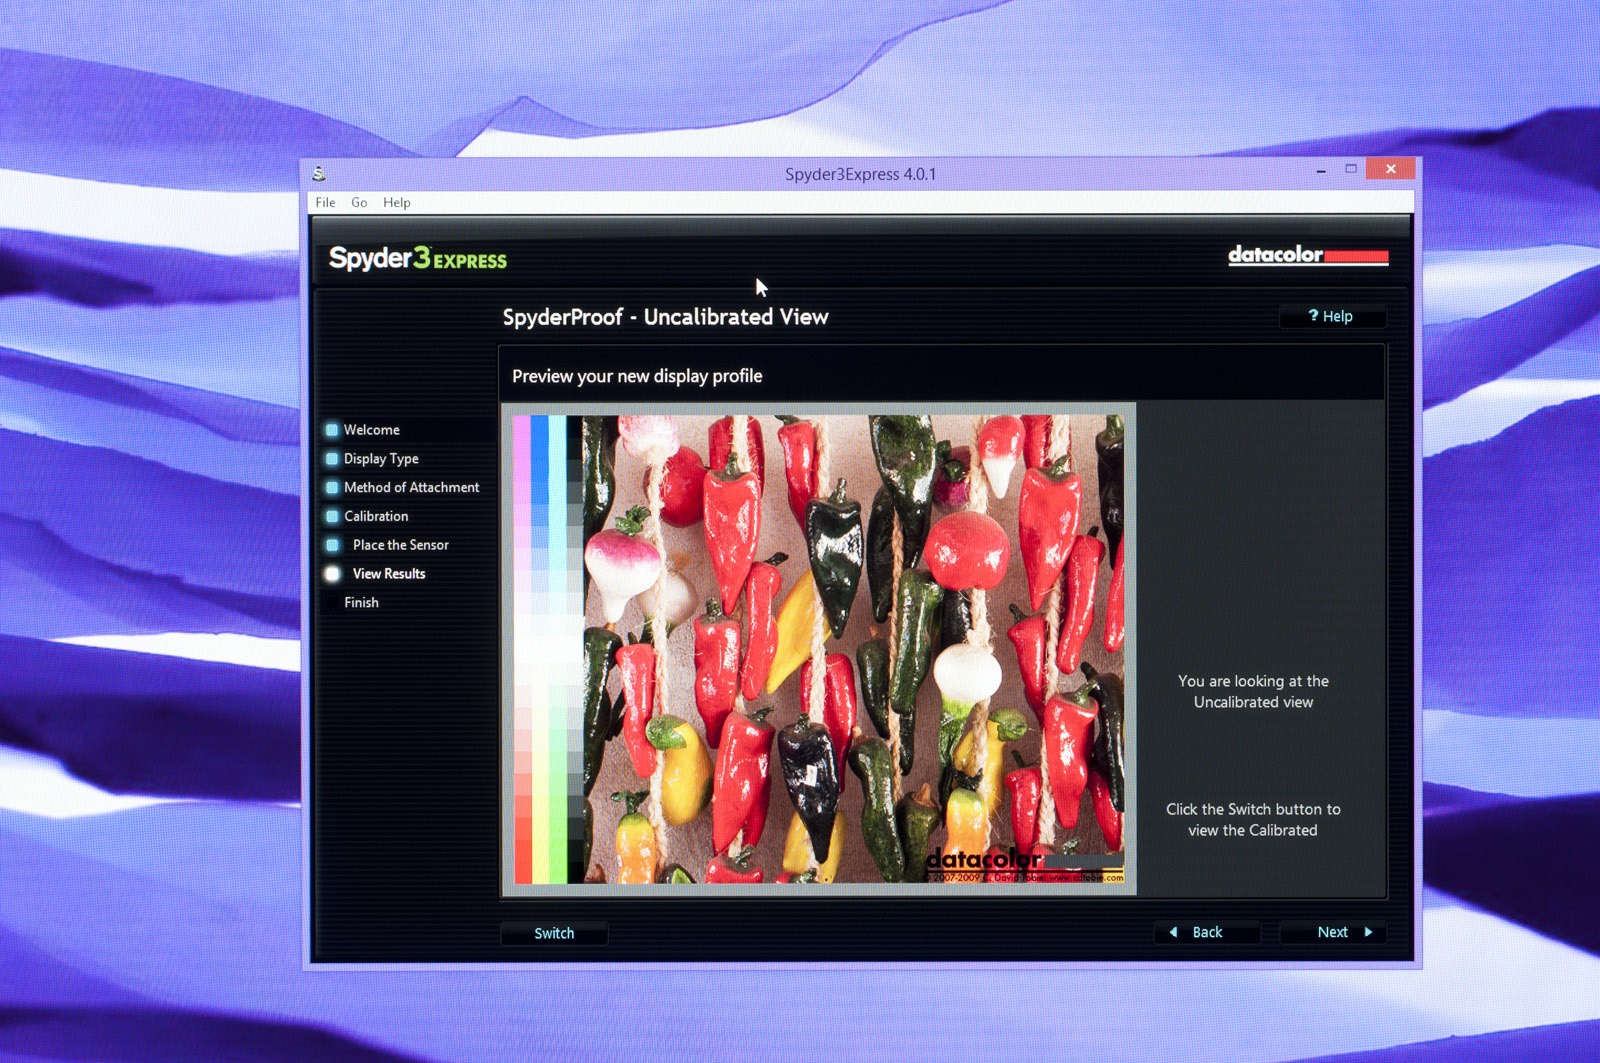Click the Welcome step indicator icon
Viewport: 1600px width, 1063px height.
332,430
